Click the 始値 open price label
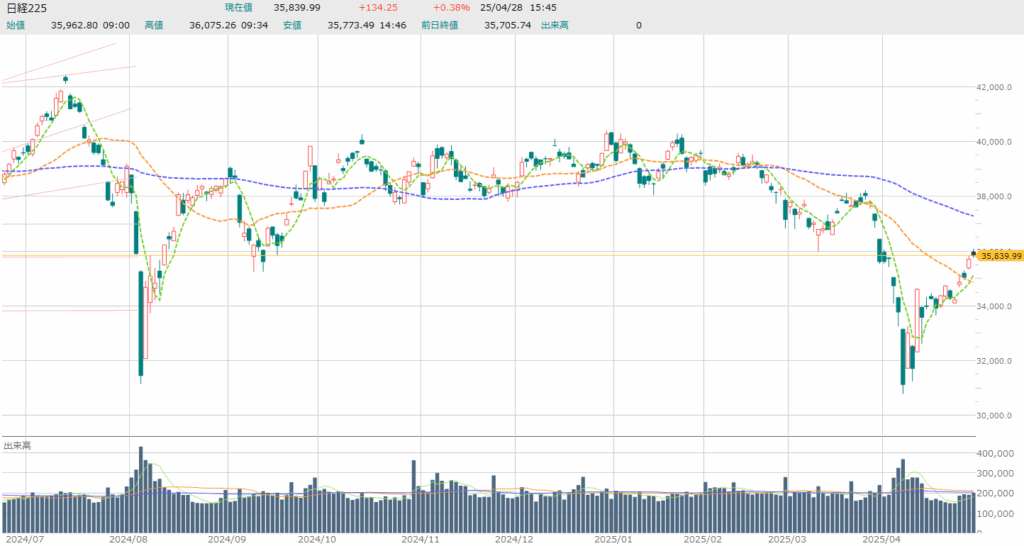The width and height of the screenshot is (1024, 546). pos(16,25)
